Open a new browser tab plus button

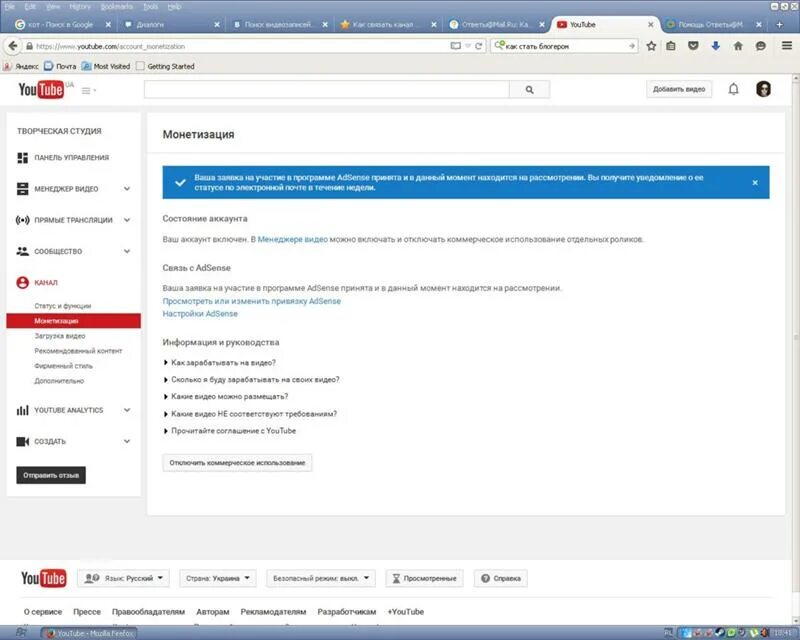click(779, 24)
